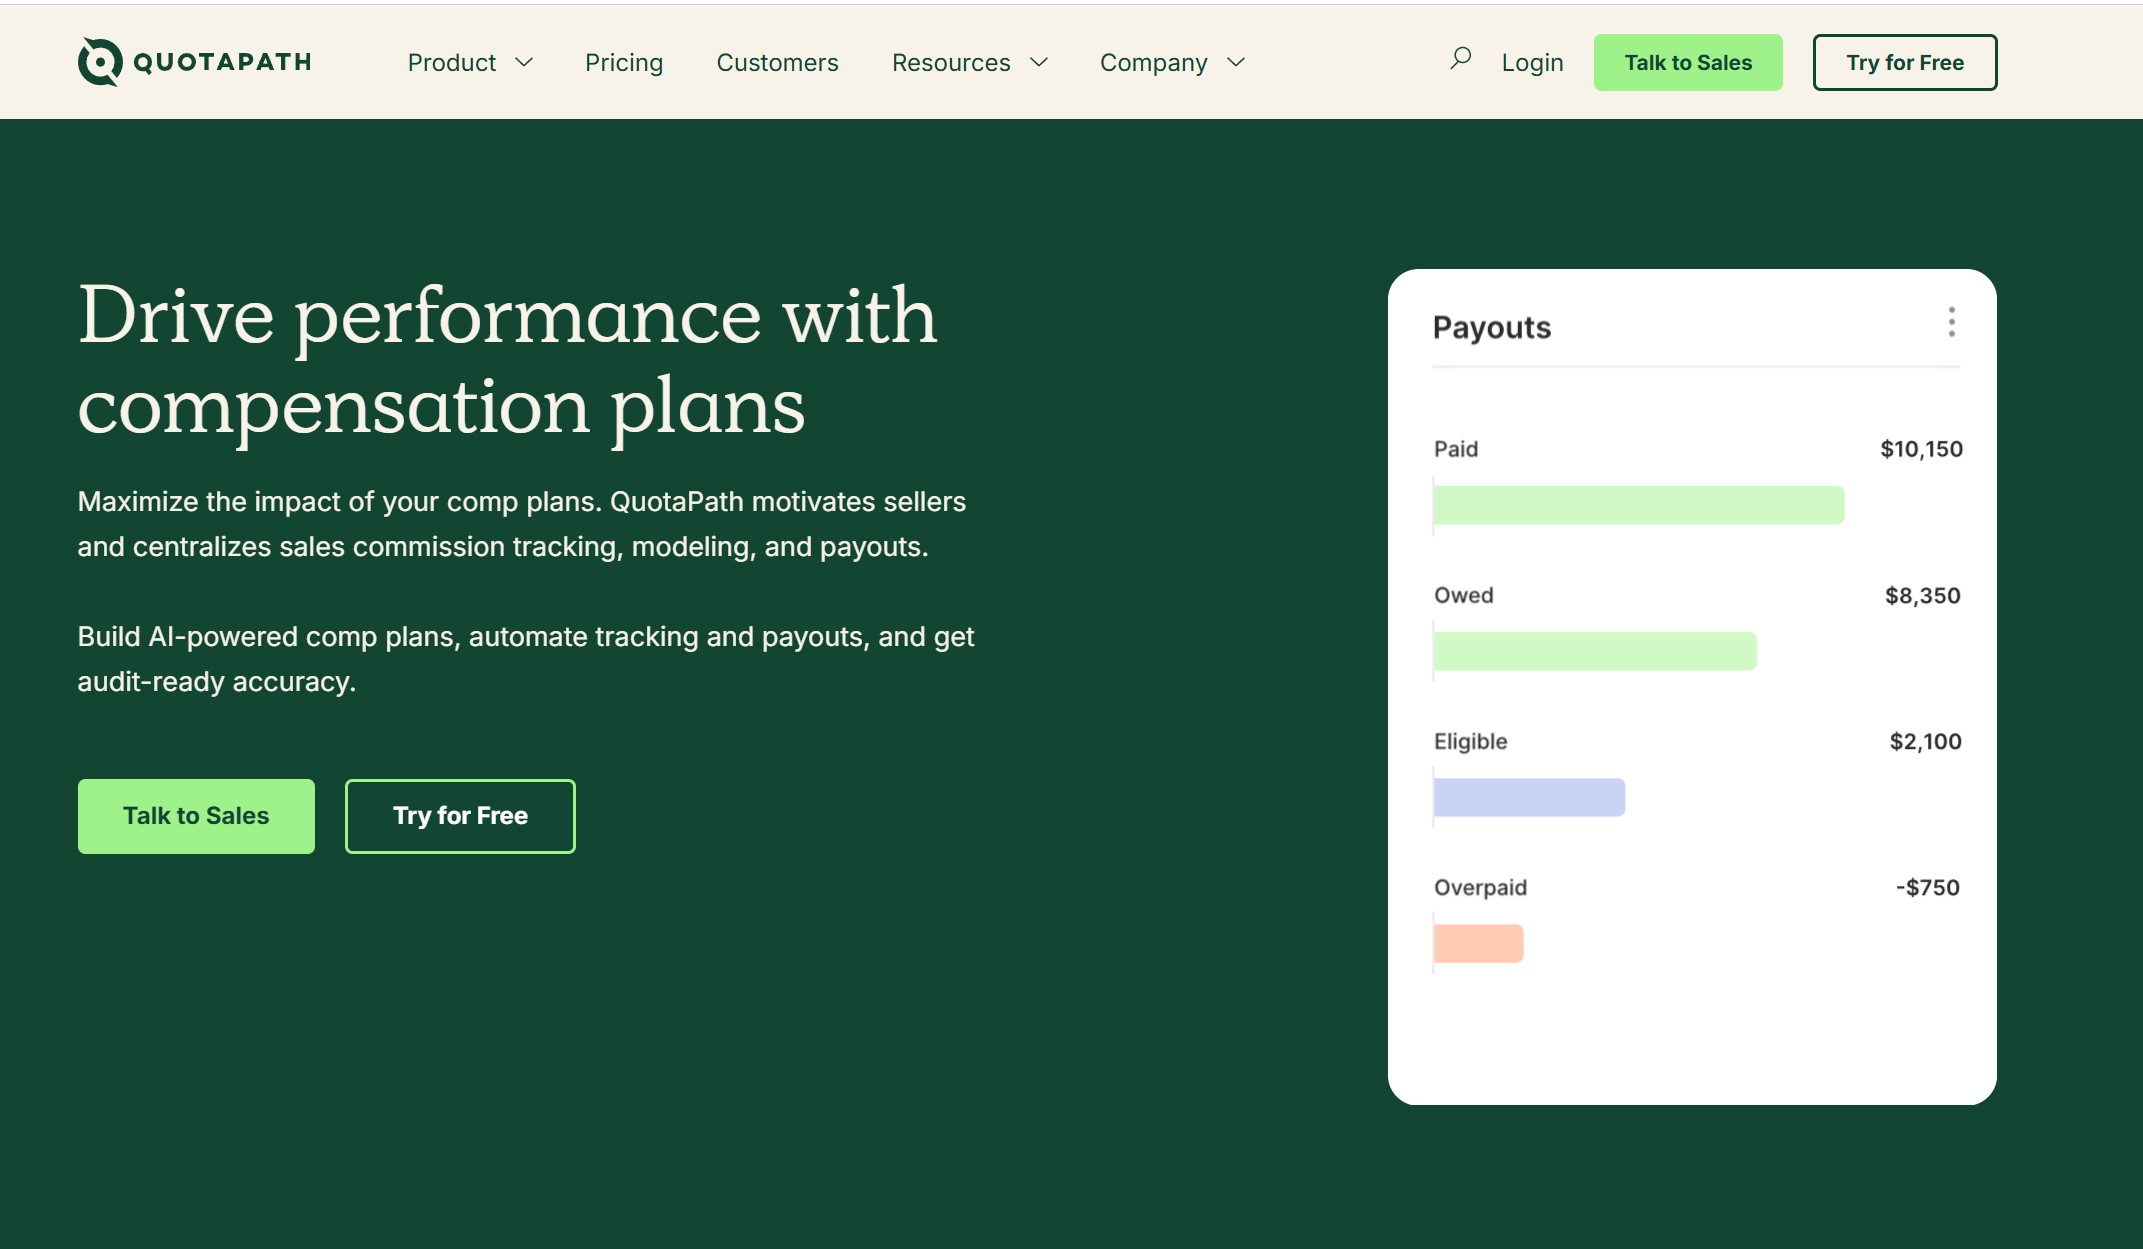Click Try for Free in the header

[1905, 62]
